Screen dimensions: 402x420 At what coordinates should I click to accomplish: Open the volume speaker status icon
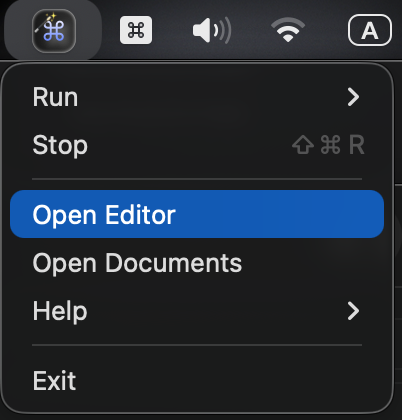coord(212,31)
